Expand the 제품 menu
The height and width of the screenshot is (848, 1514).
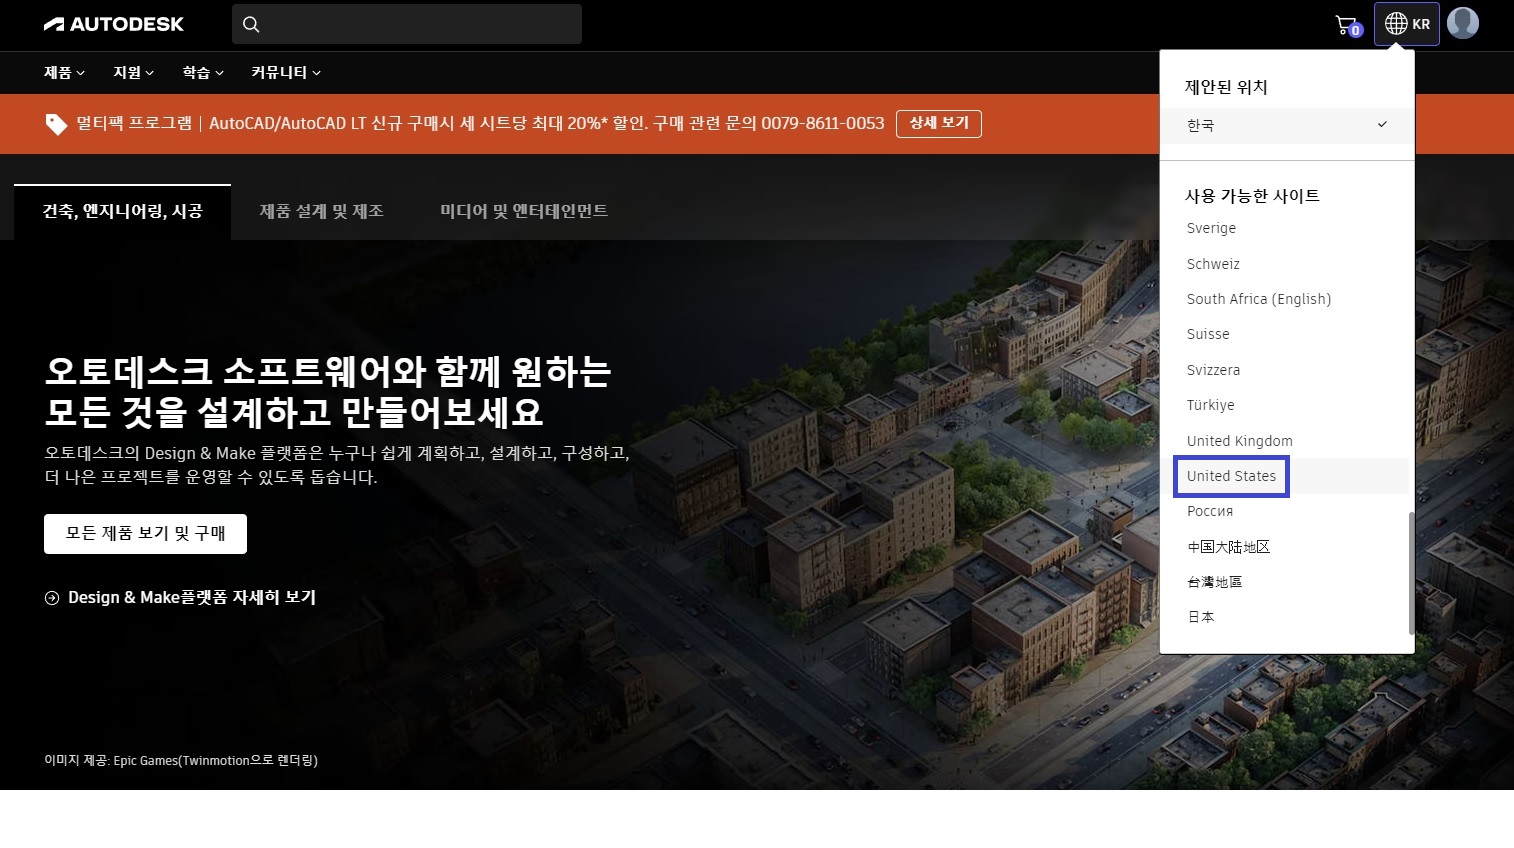[64, 73]
